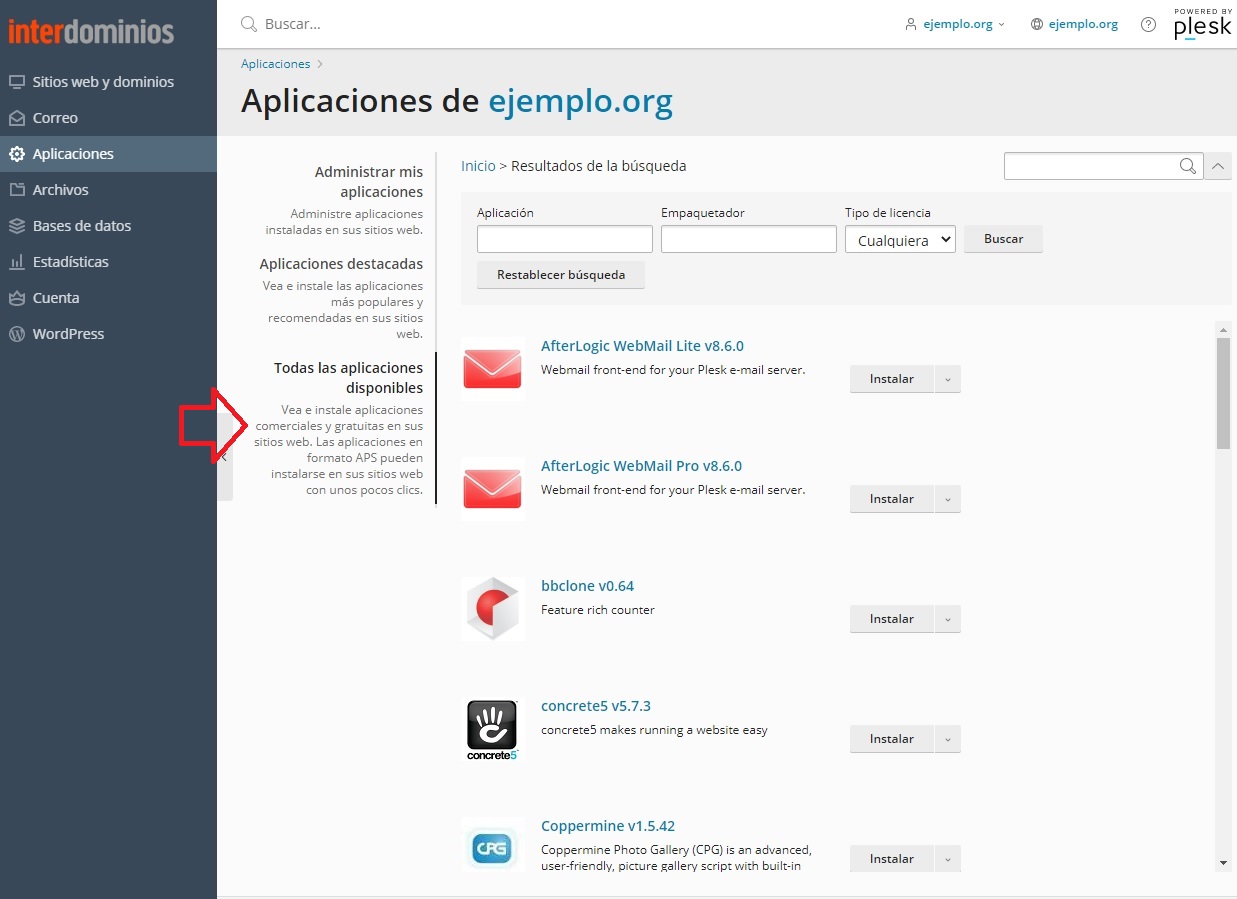Click the application list vertical scrollbar
The height and width of the screenshot is (899, 1237).
click(x=1223, y=595)
